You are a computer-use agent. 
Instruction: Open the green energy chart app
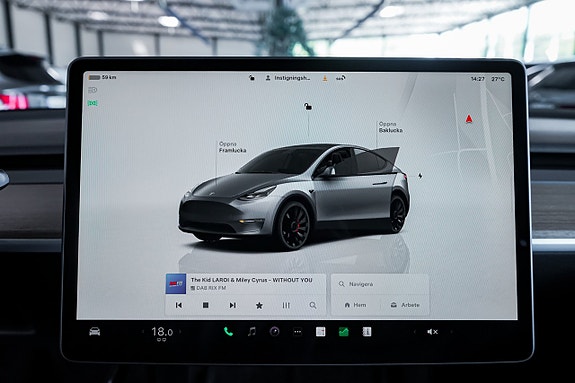click(x=344, y=332)
